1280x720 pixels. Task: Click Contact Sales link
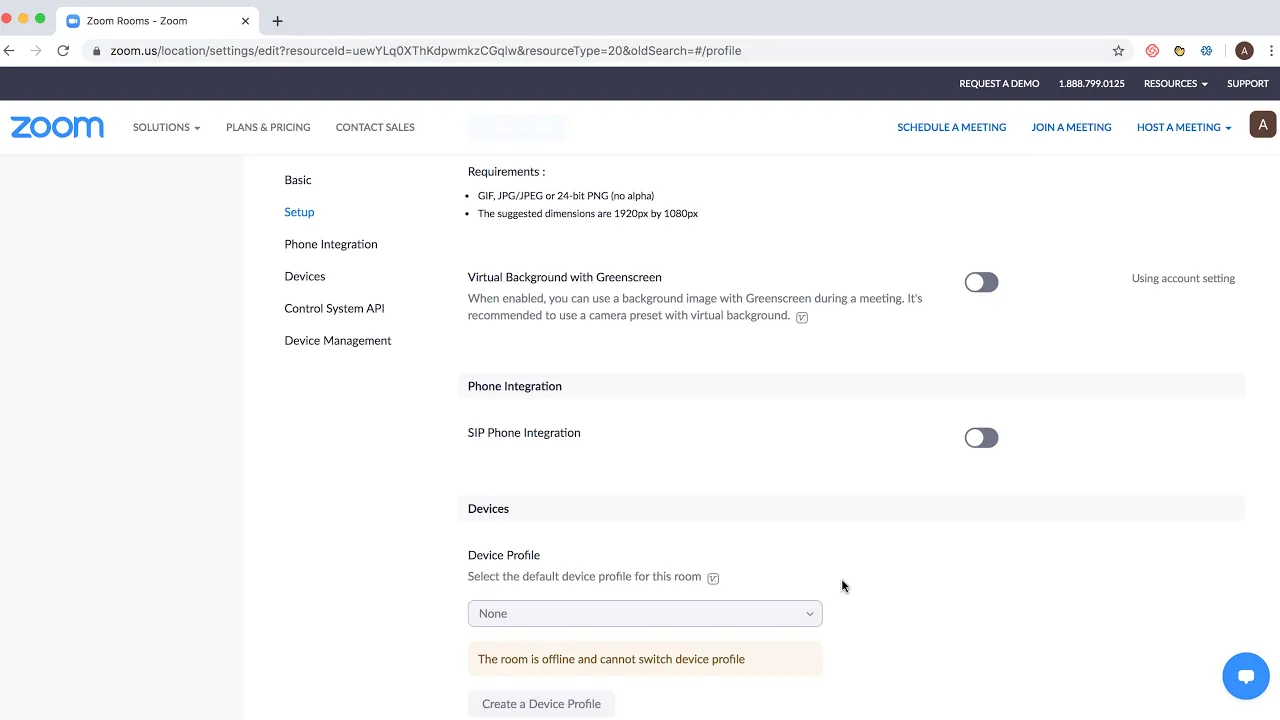tap(375, 127)
